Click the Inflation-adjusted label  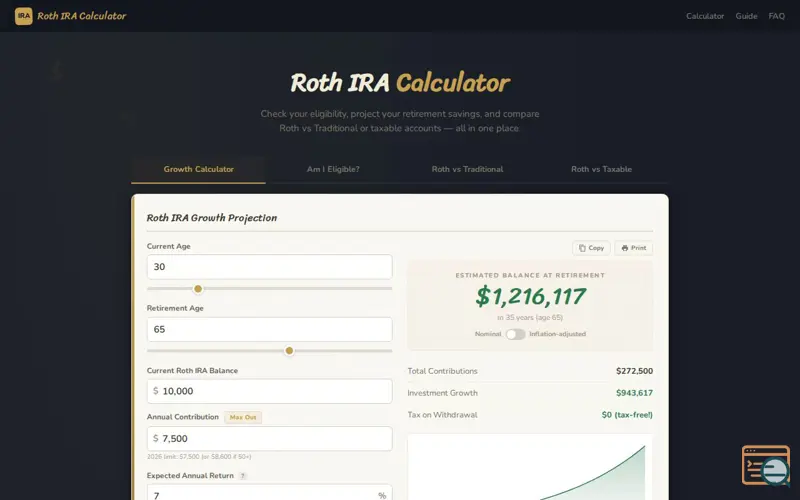(x=557, y=334)
